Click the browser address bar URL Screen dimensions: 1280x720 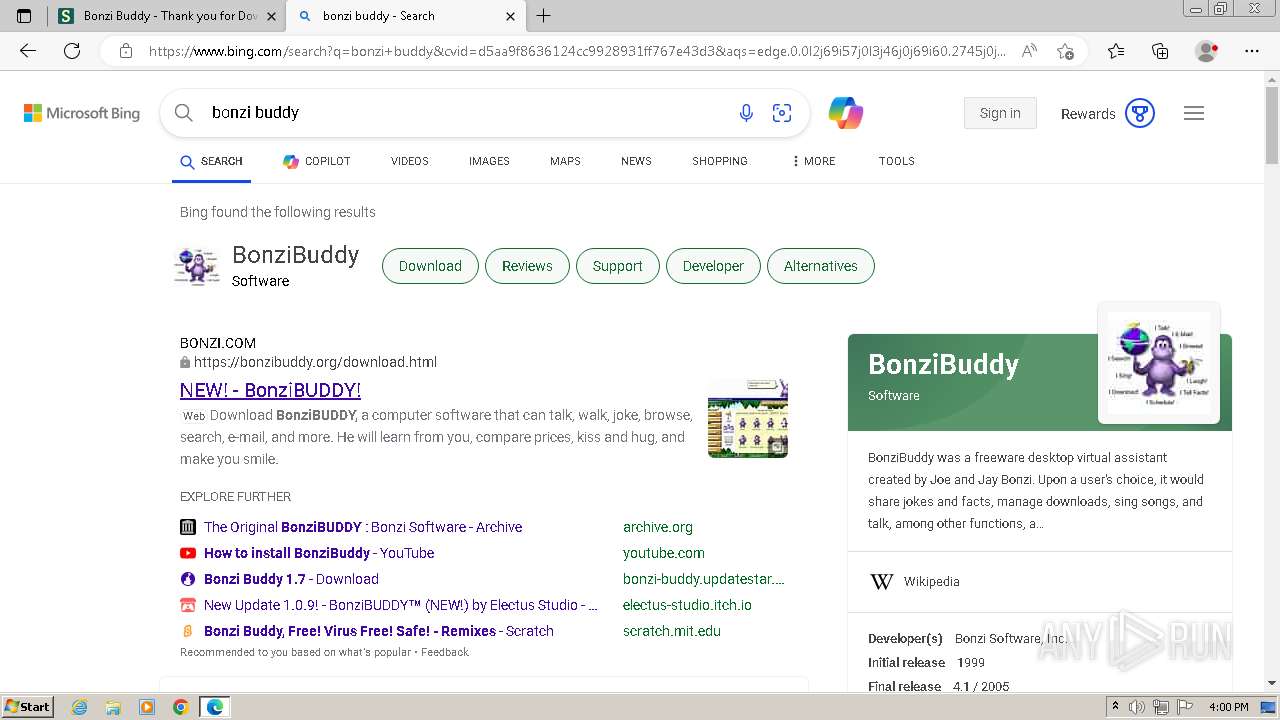pos(577,51)
